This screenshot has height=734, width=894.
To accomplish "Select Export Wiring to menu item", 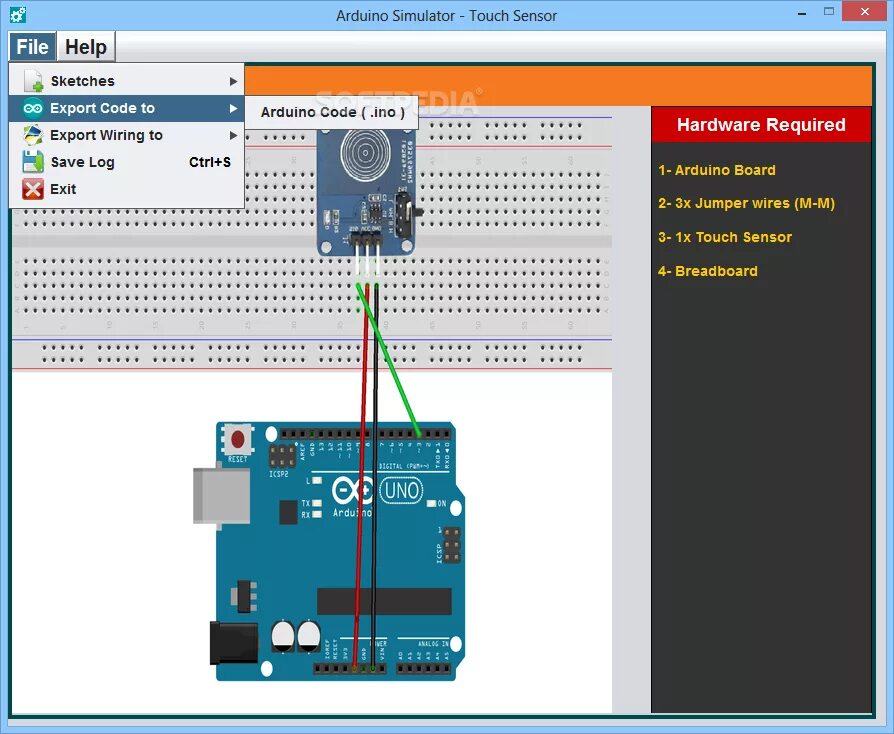I will coord(127,135).
